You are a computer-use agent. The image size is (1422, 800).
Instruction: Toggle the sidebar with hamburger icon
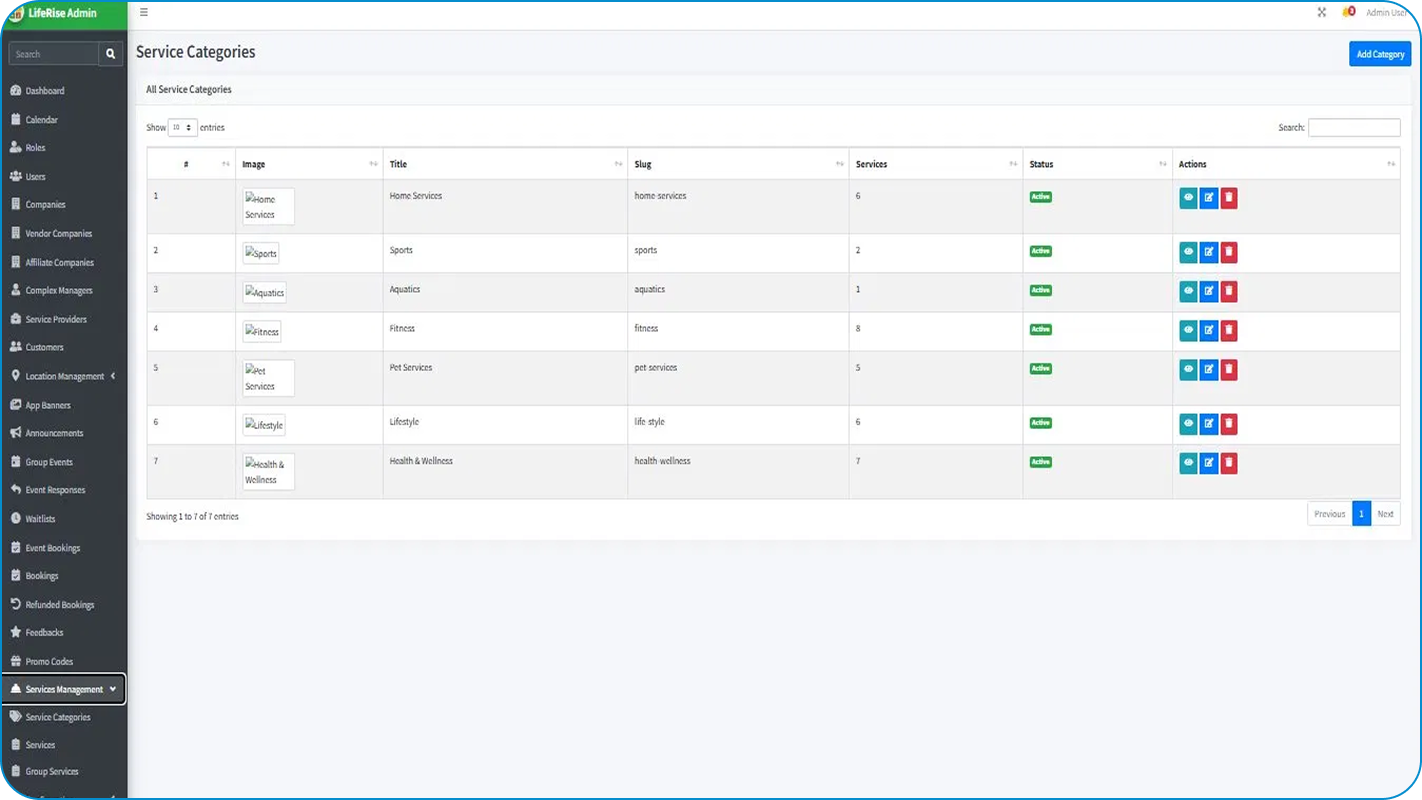(x=144, y=13)
